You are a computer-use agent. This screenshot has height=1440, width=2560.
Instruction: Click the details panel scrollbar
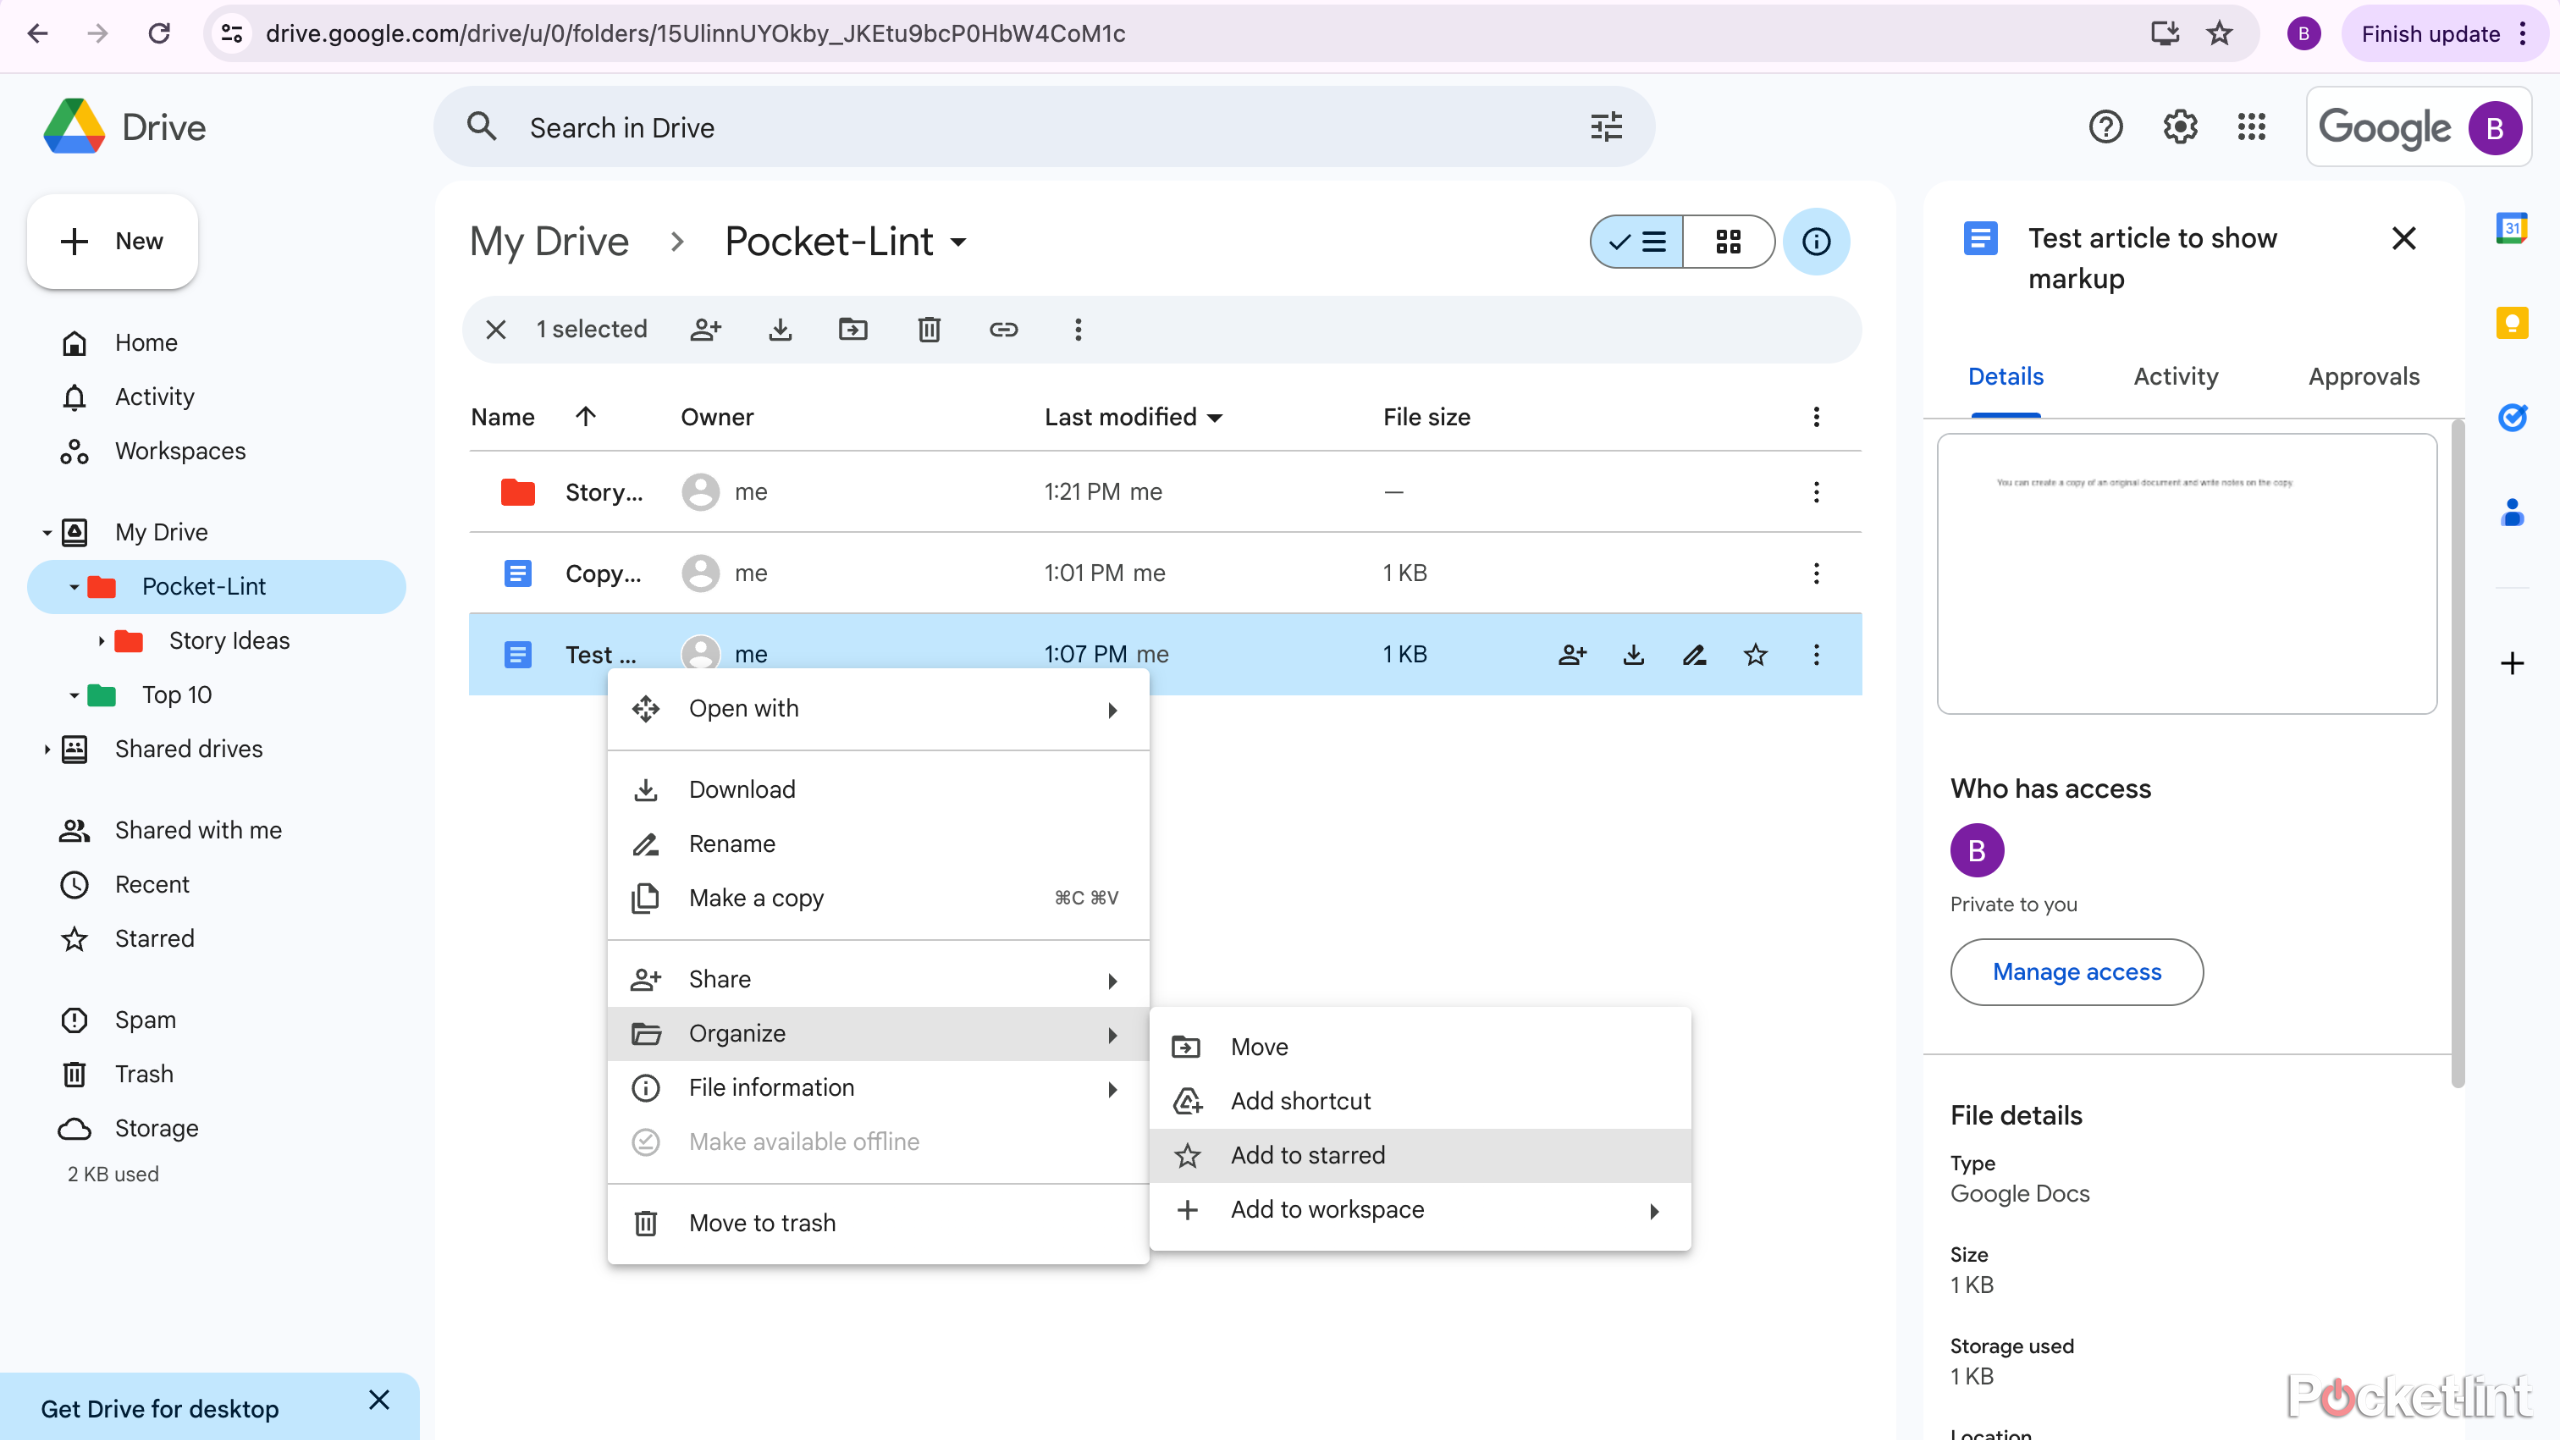2458,752
